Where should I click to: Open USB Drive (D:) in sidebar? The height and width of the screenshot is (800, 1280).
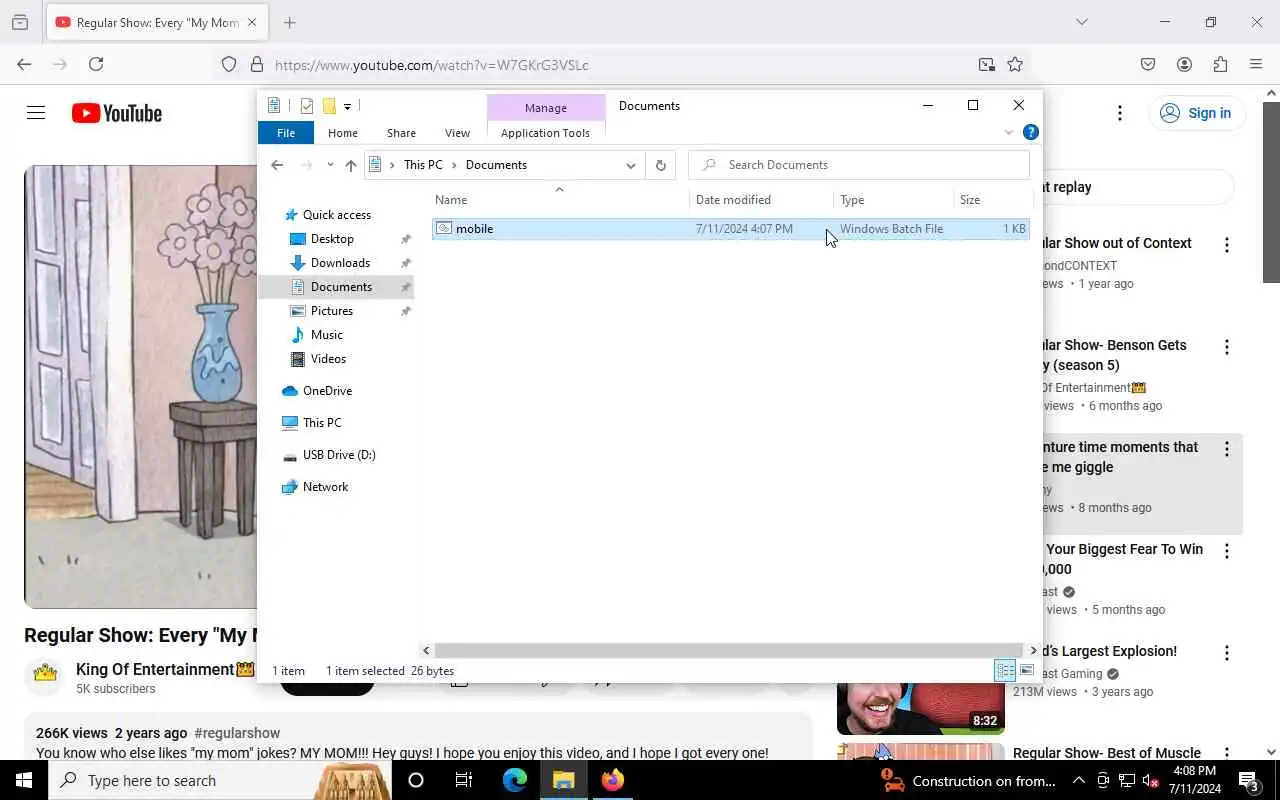[339, 455]
